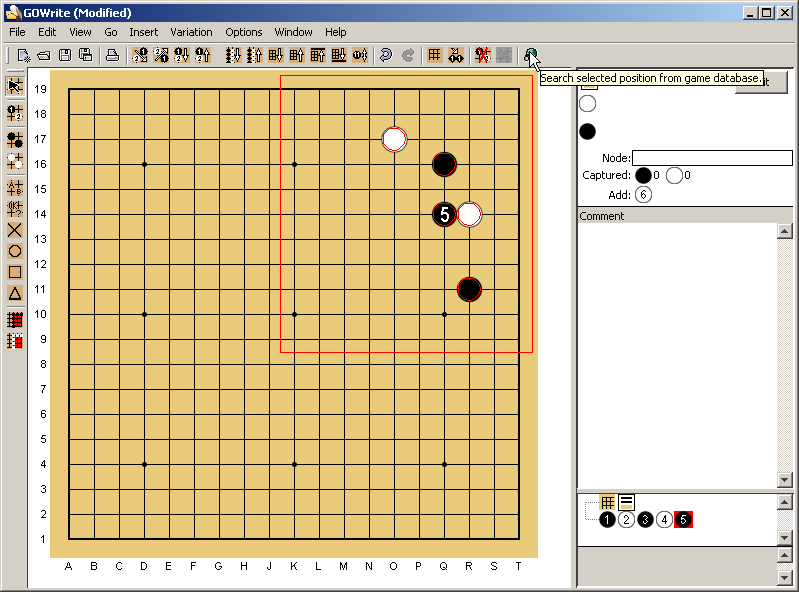Open a file with folder icon
Image resolution: width=799 pixels, height=592 pixels.
[x=44, y=55]
